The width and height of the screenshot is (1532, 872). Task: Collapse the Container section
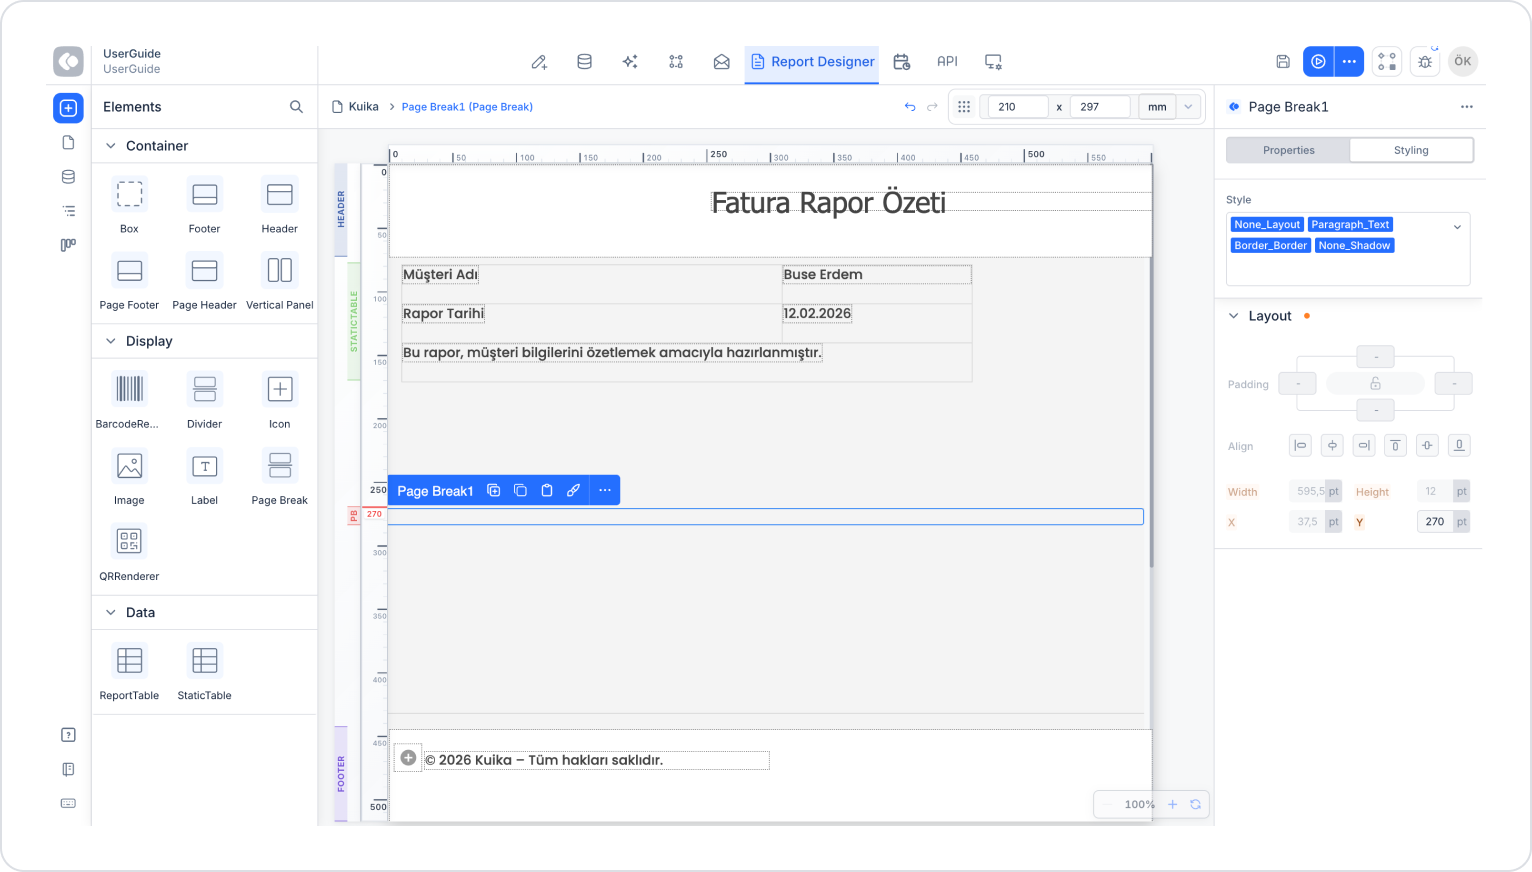111,146
